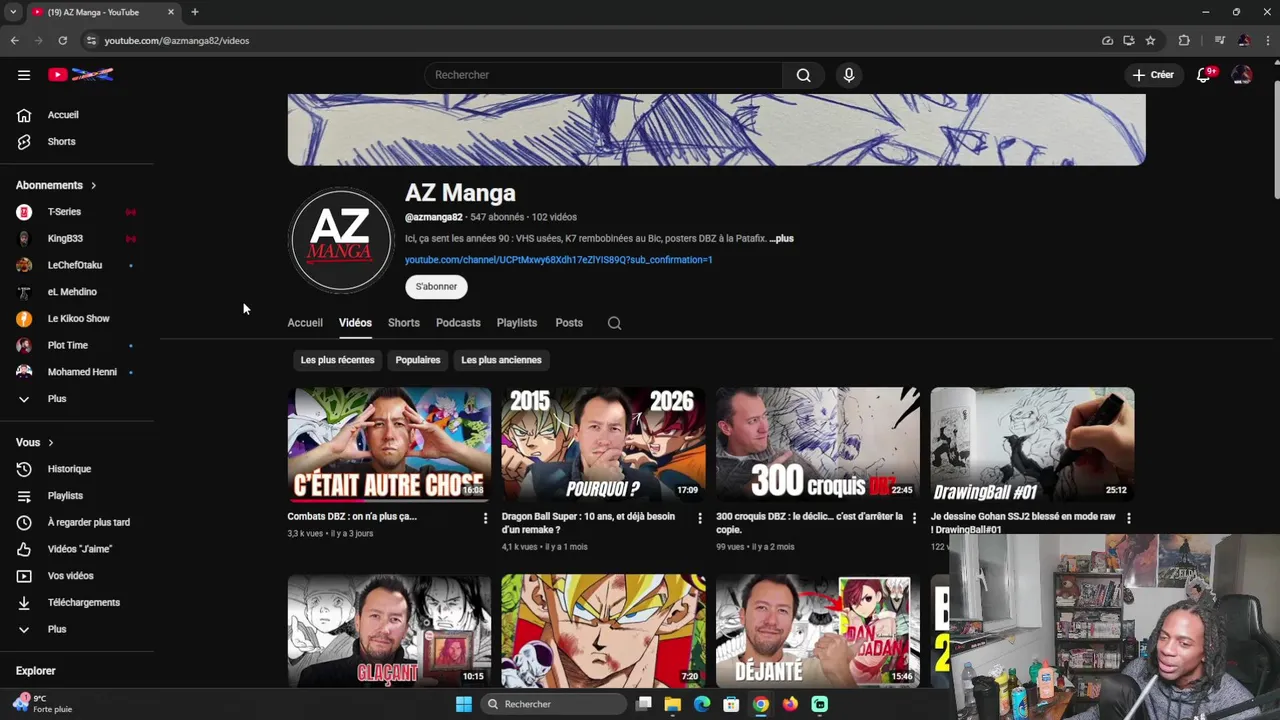Open Dragon Ball Super 10 ans title

(x=588, y=523)
